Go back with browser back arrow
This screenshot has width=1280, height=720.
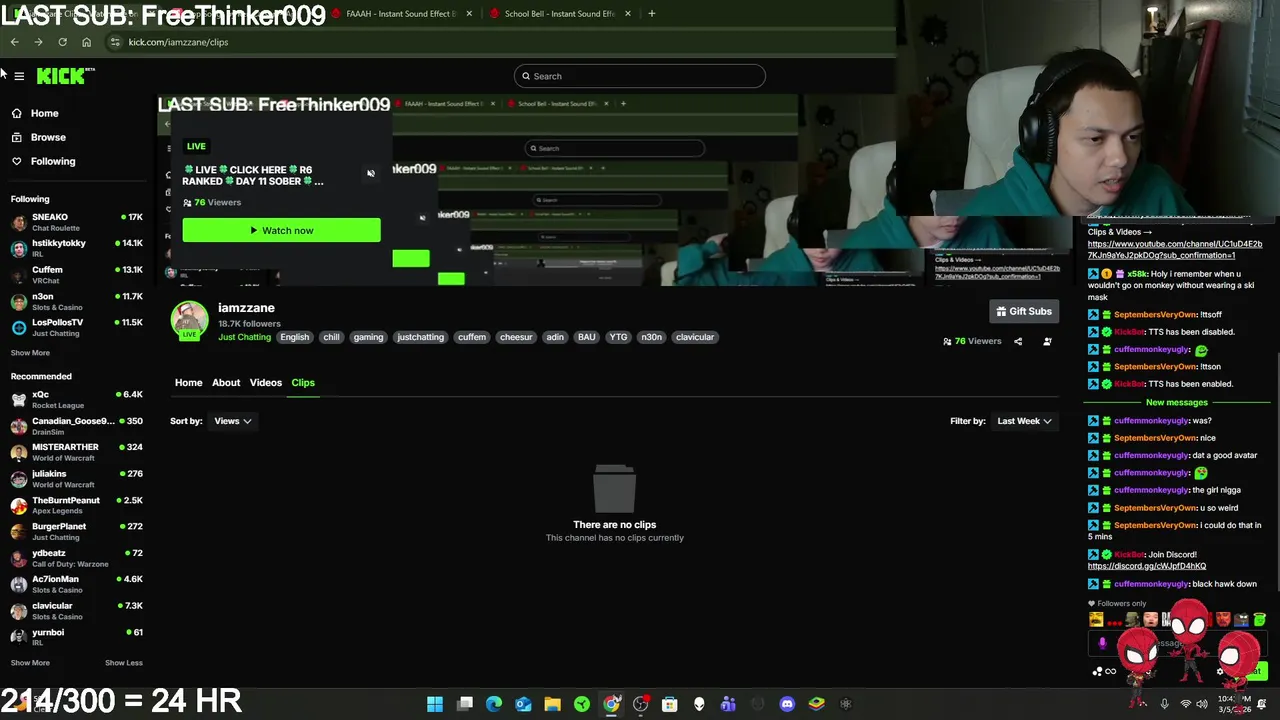14,42
